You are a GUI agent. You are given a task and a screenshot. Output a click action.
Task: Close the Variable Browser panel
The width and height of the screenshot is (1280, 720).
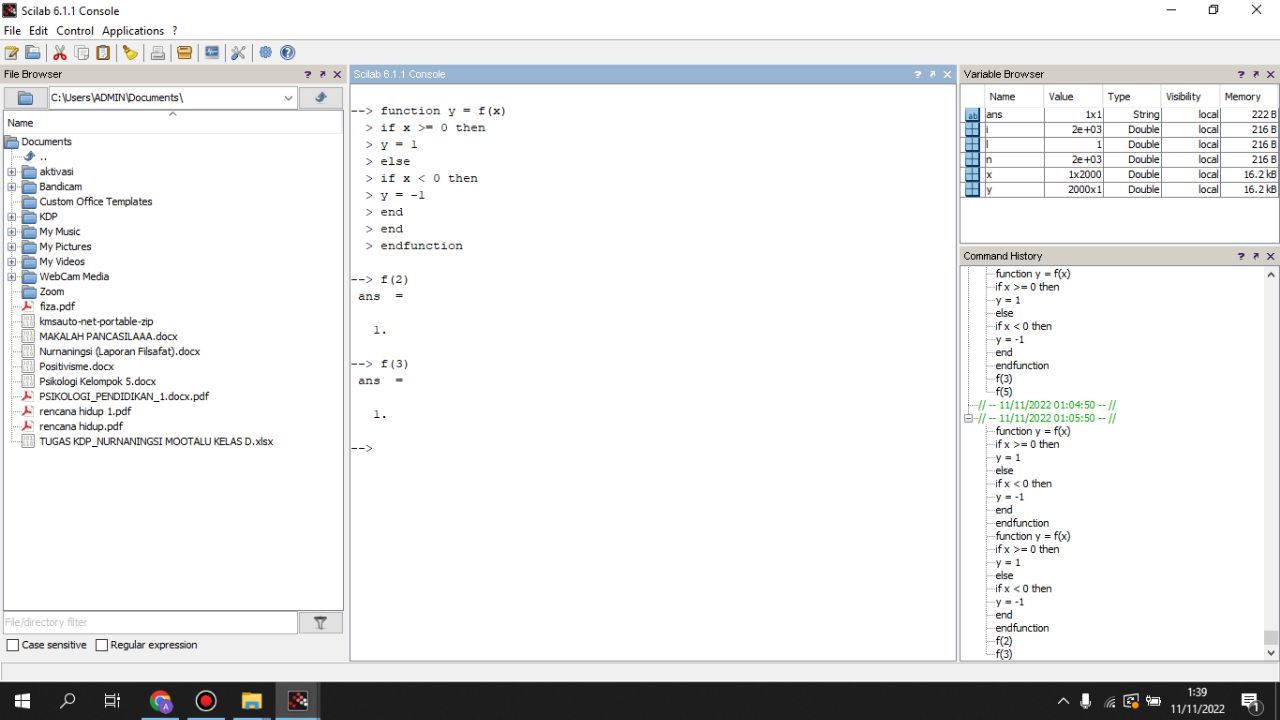1271,74
